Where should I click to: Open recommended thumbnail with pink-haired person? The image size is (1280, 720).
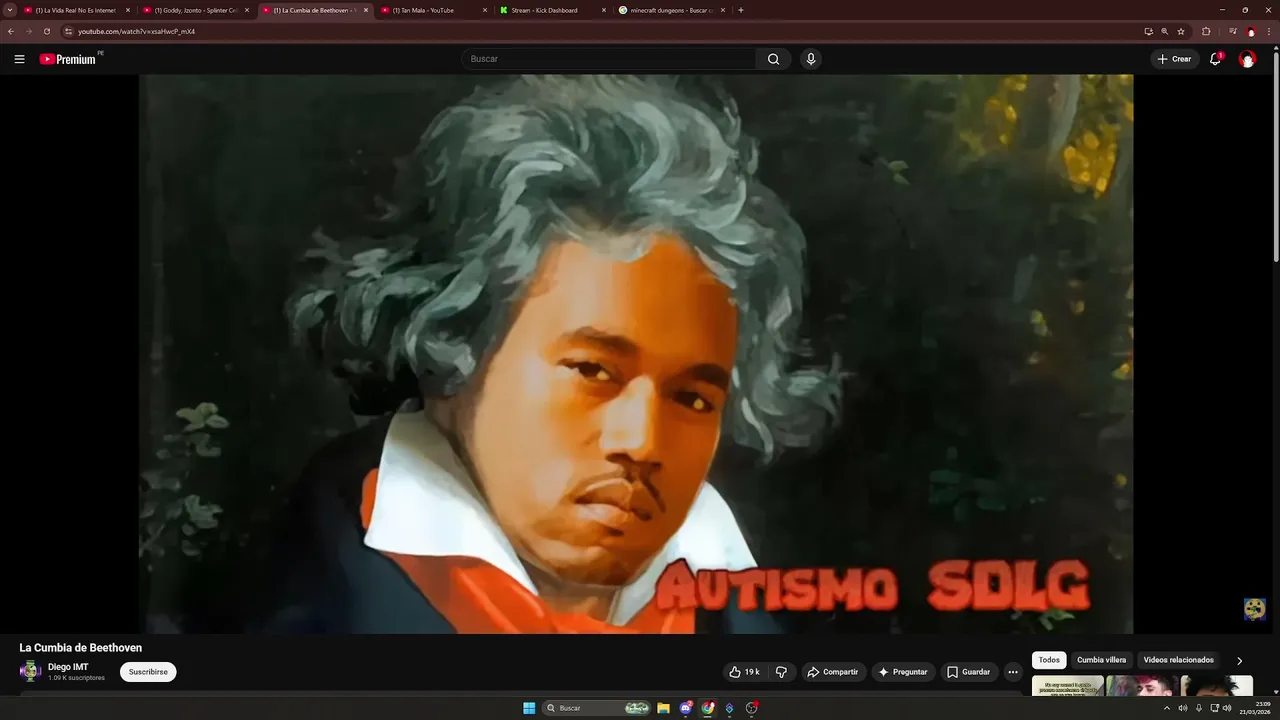tap(1142, 686)
